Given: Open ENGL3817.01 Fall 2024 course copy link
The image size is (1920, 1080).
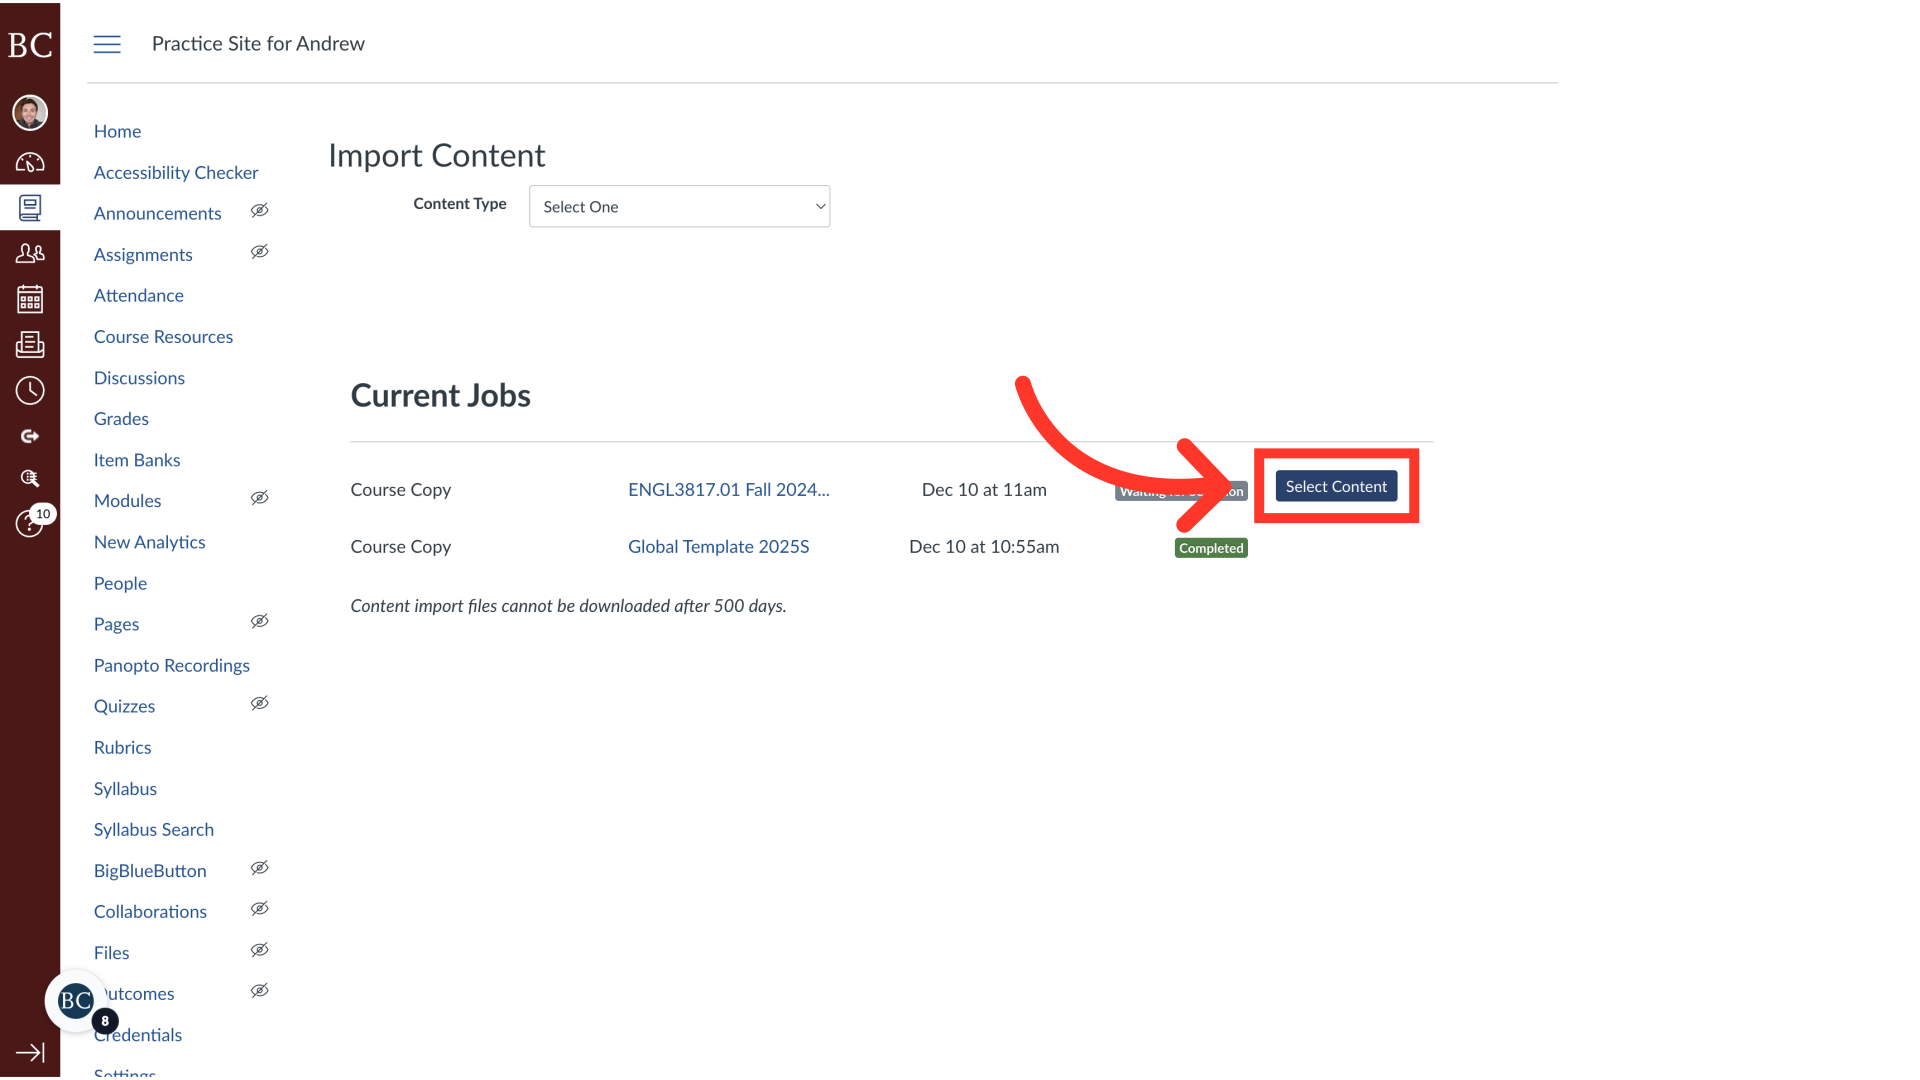Looking at the screenshot, I should (x=728, y=489).
